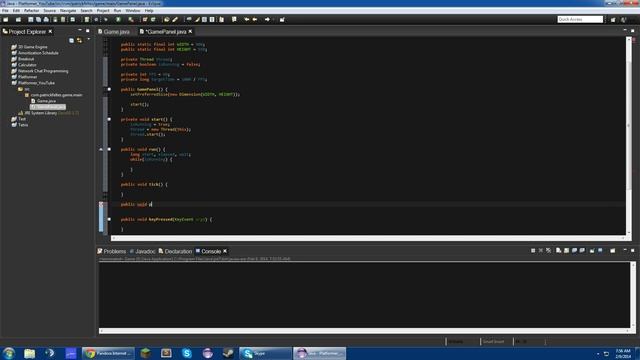Image resolution: width=640 pixels, height=360 pixels.
Task: Click the Open Console icon
Action: [613, 251]
